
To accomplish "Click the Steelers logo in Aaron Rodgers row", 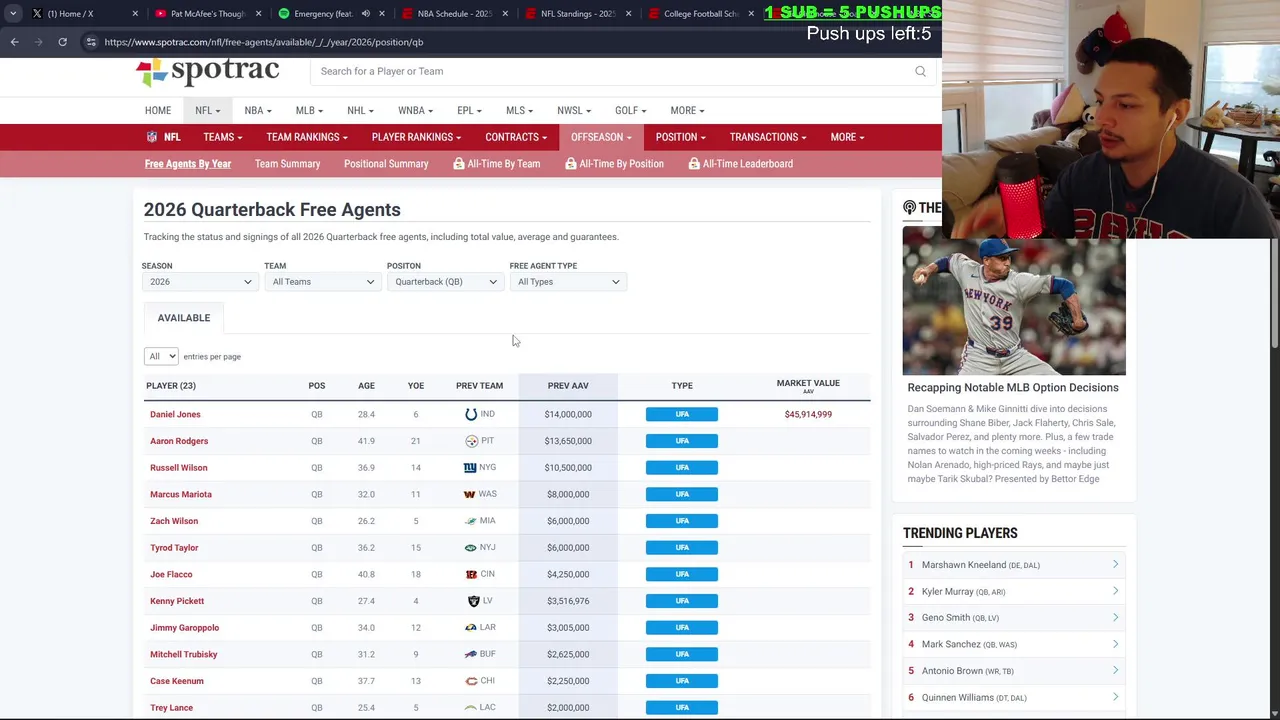I will (x=471, y=441).
